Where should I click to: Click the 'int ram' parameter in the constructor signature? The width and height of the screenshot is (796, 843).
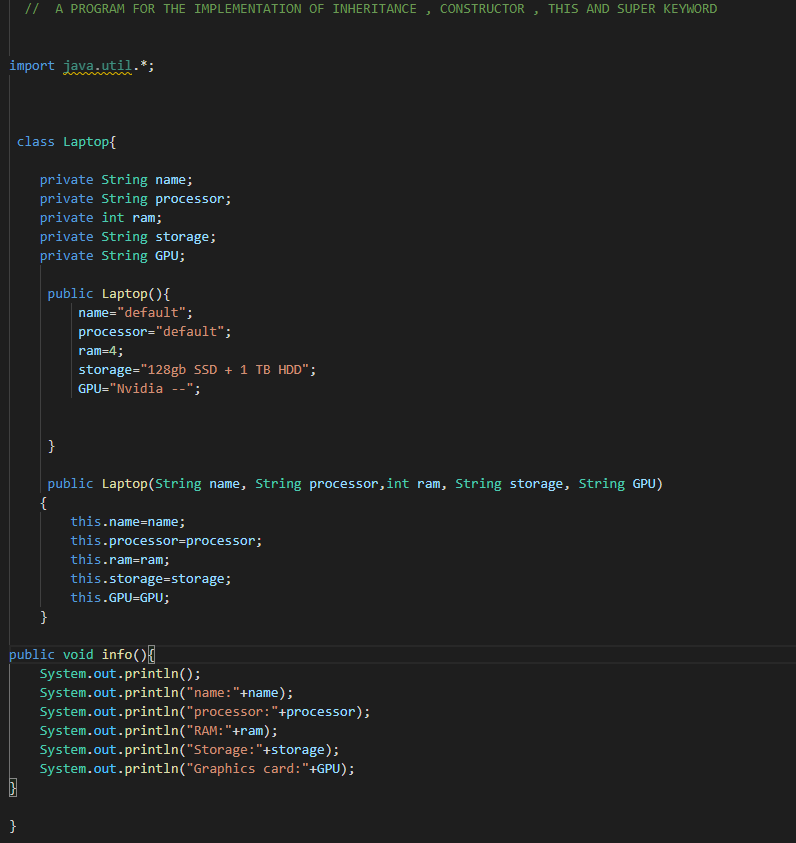(x=413, y=484)
